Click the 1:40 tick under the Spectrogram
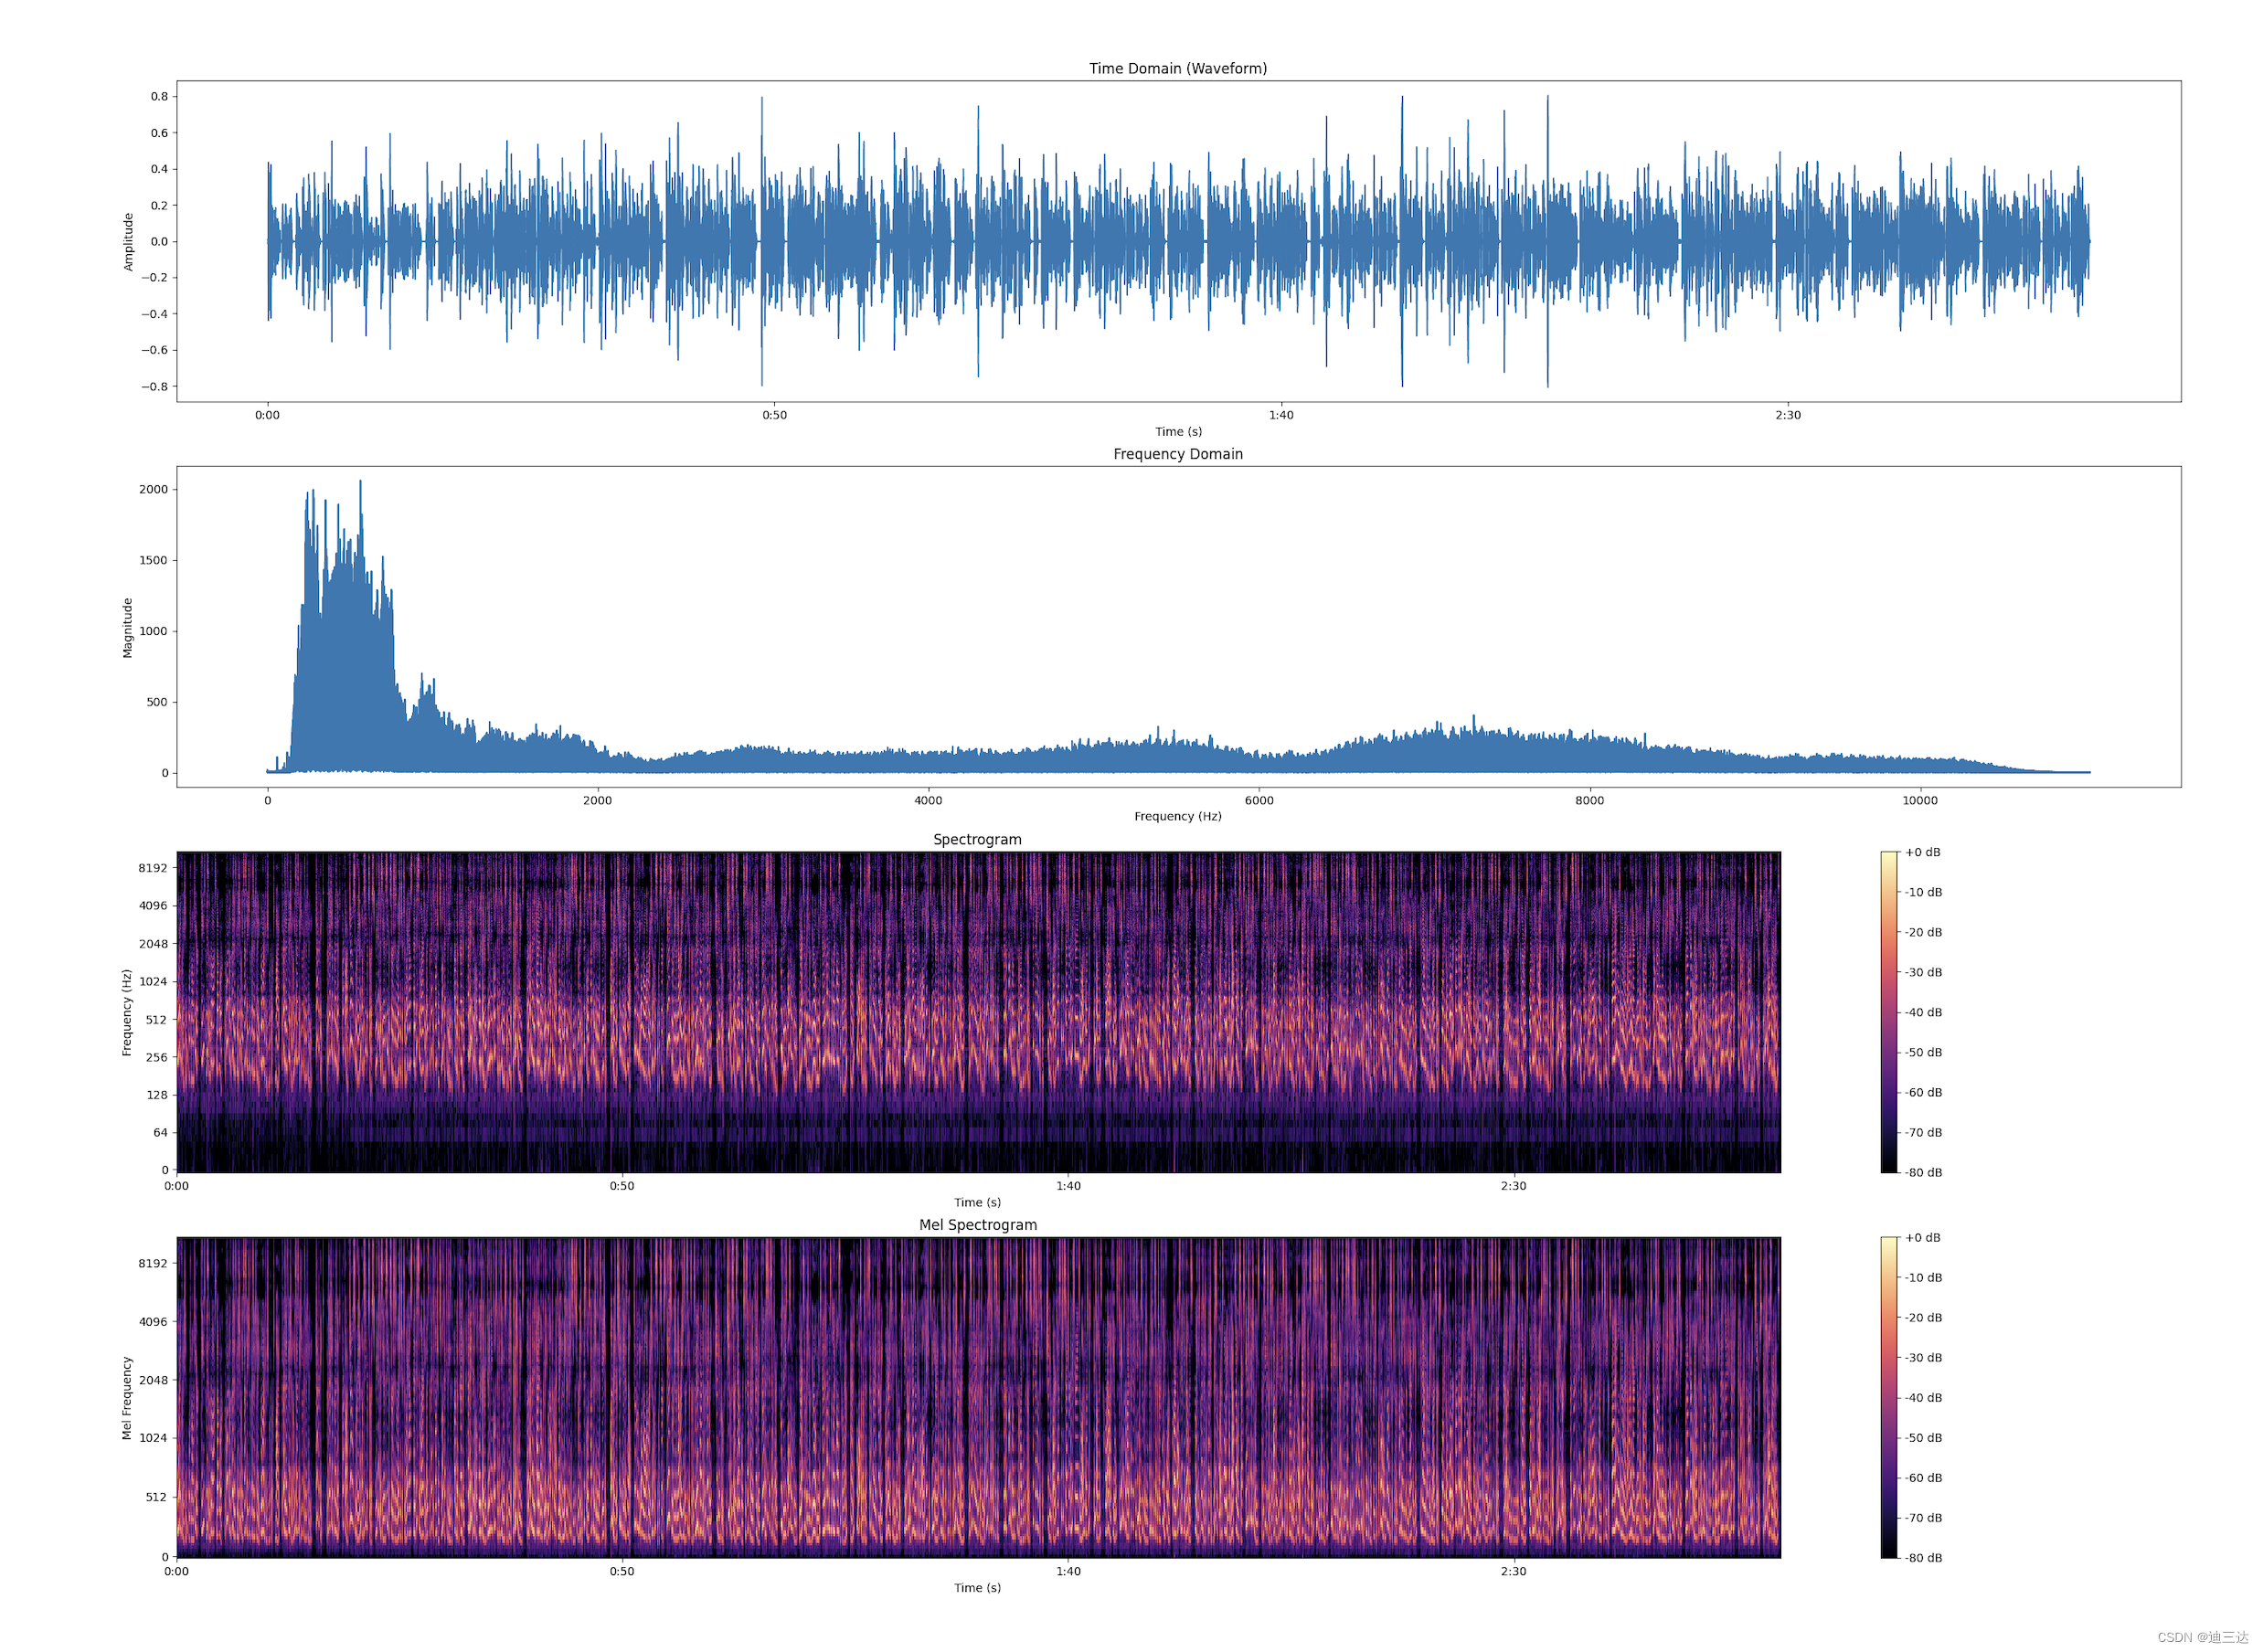This screenshot has height=1652, width=2263. coord(1068,1186)
